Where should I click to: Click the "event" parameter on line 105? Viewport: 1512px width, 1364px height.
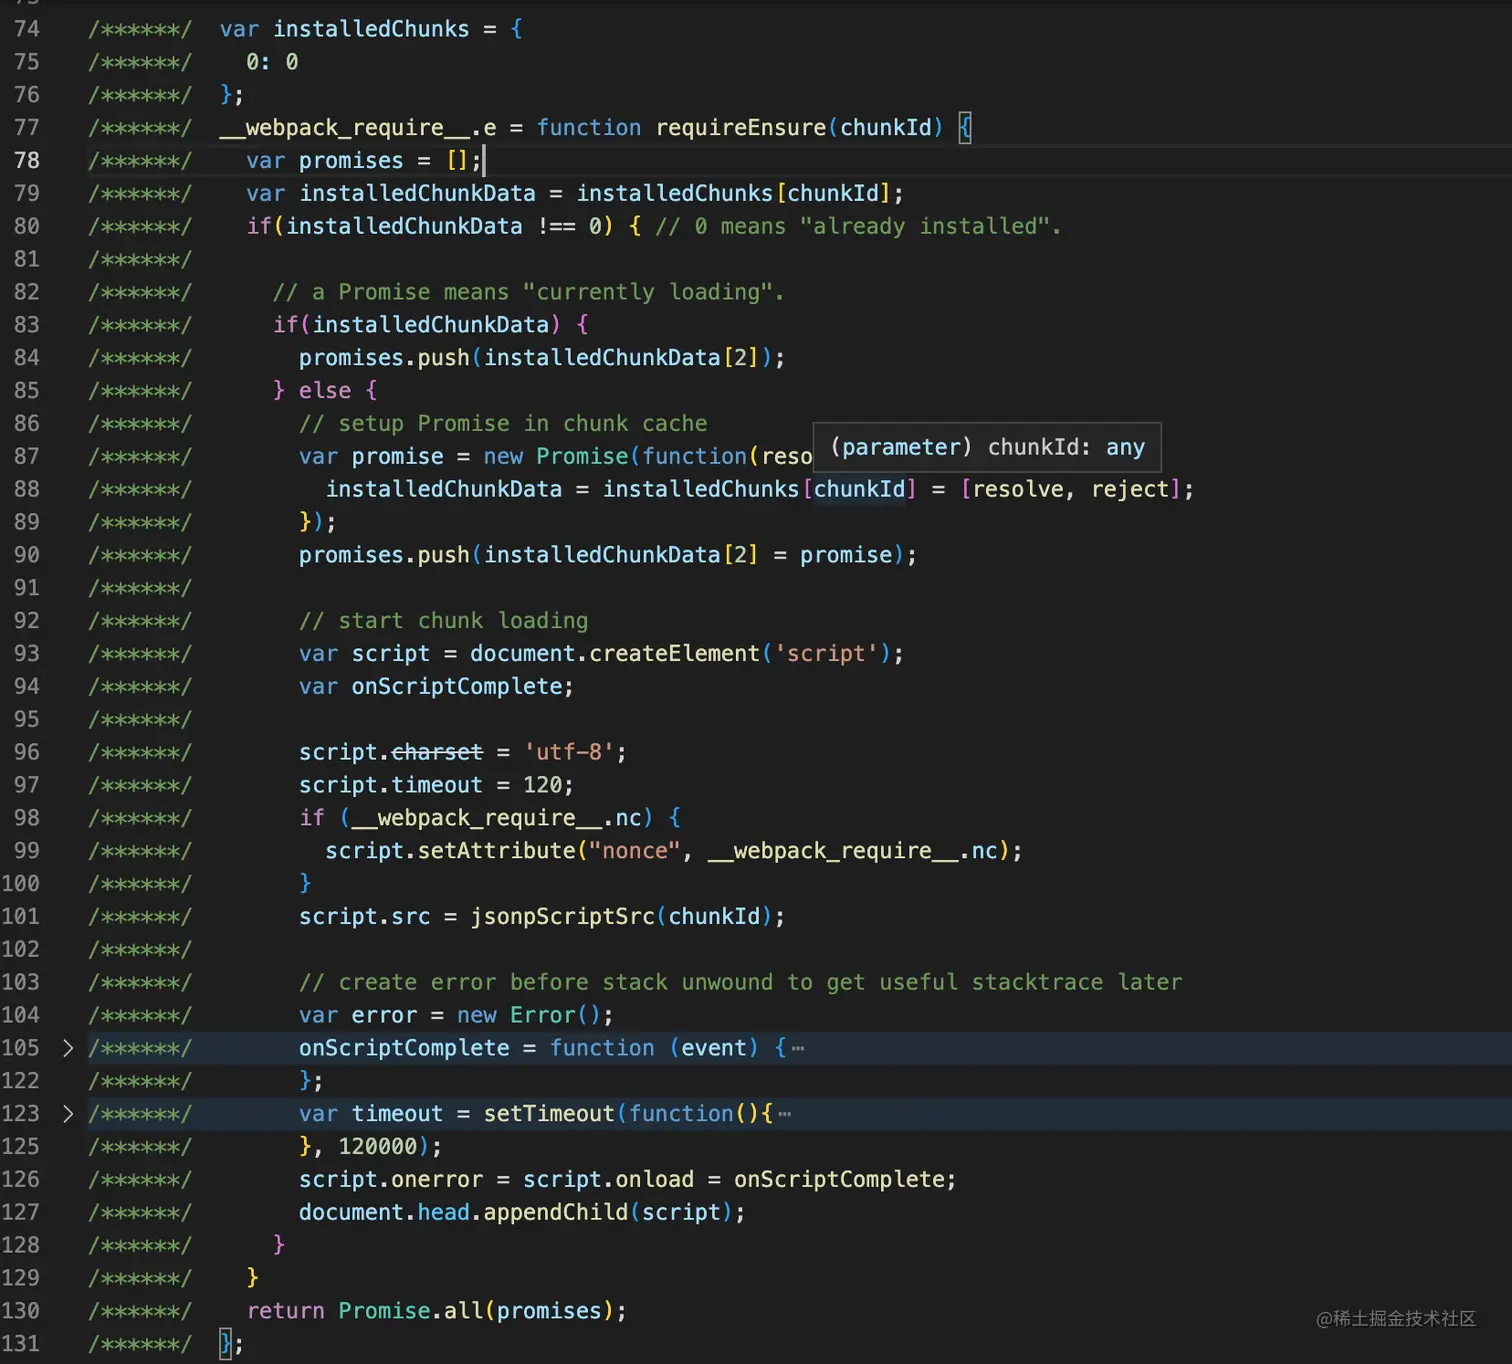click(714, 1048)
